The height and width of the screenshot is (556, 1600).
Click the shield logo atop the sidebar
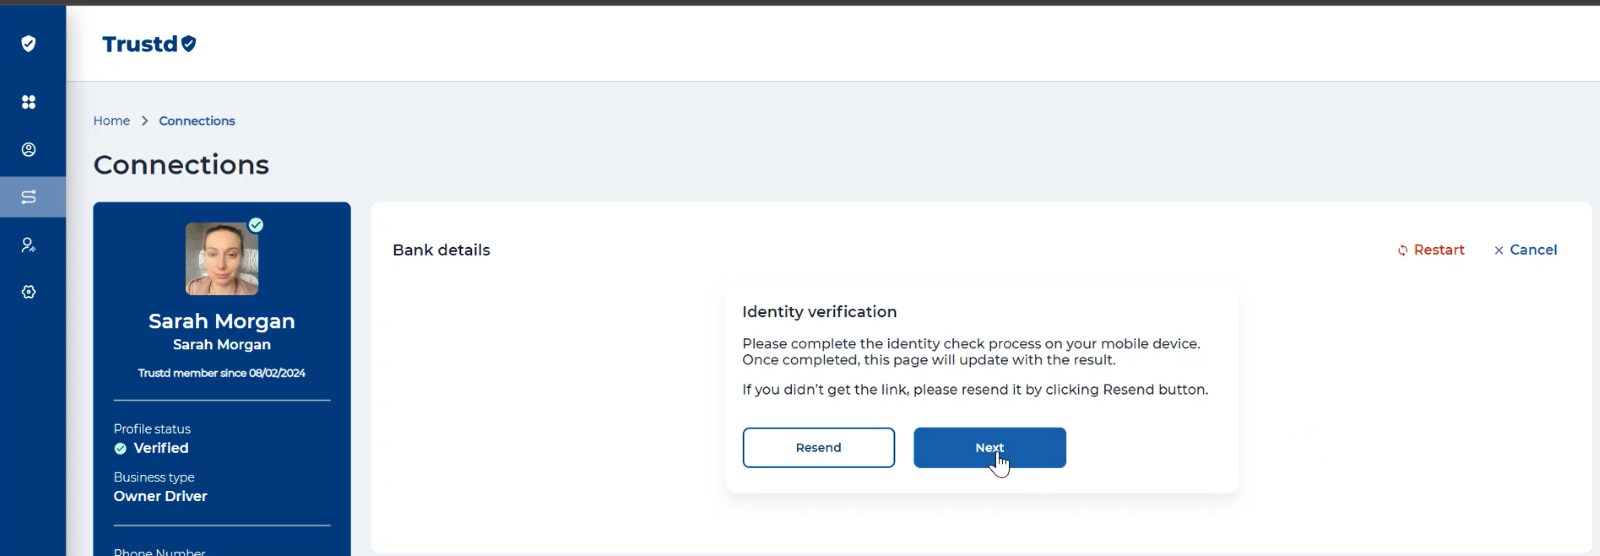(x=28, y=43)
